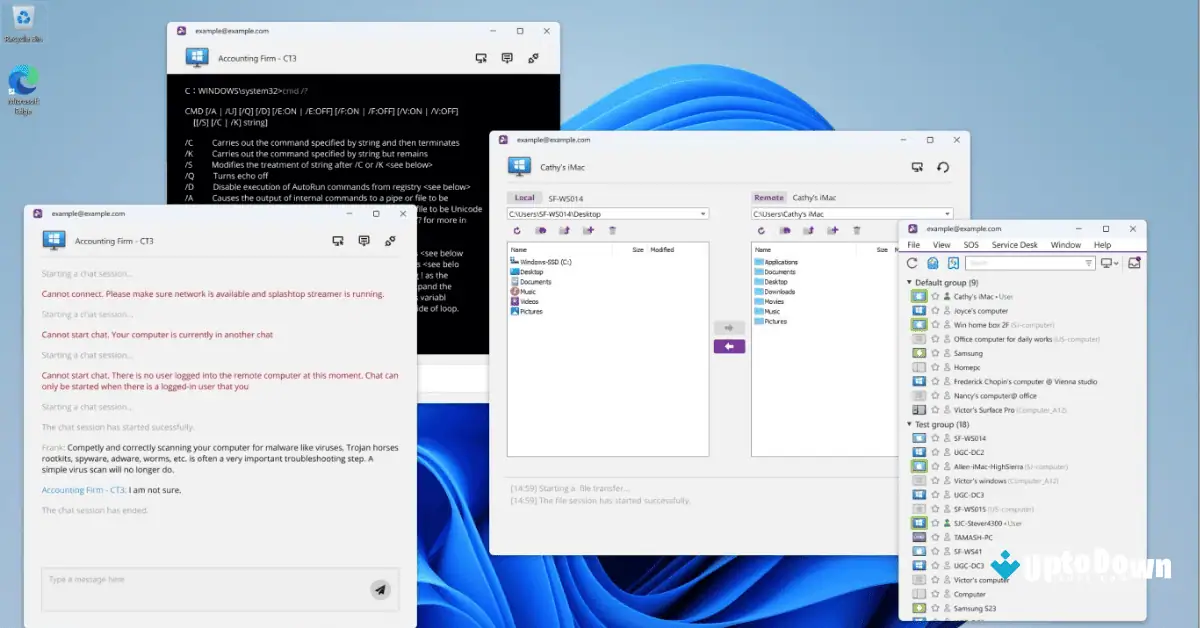
Task: Click the purple left transfer arrow
Action: coord(729,346)
